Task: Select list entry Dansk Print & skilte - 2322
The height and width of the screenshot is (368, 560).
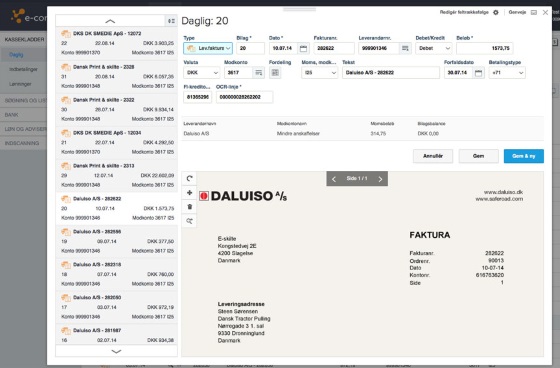Action: (x=116, y=109)
